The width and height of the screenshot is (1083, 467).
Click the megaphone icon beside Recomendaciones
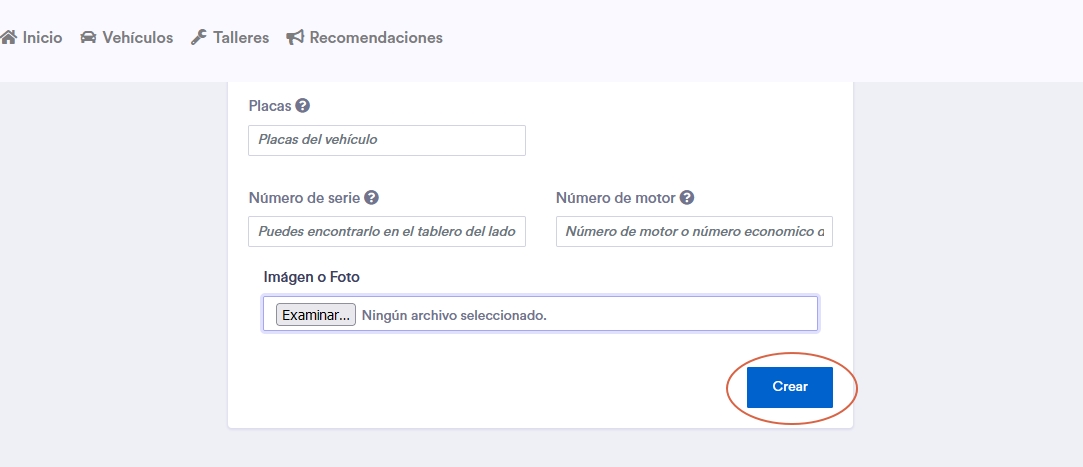295,38
